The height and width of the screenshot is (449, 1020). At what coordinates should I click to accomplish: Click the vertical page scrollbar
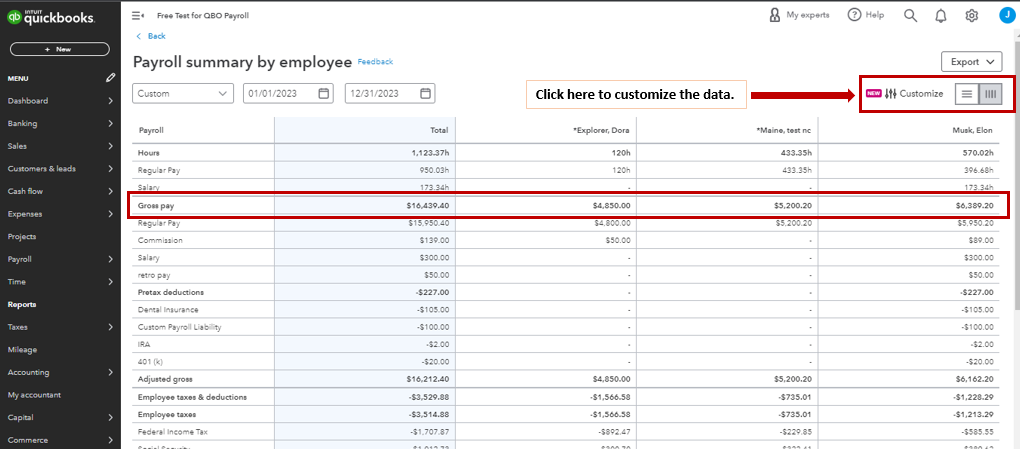pos(1016,176)
